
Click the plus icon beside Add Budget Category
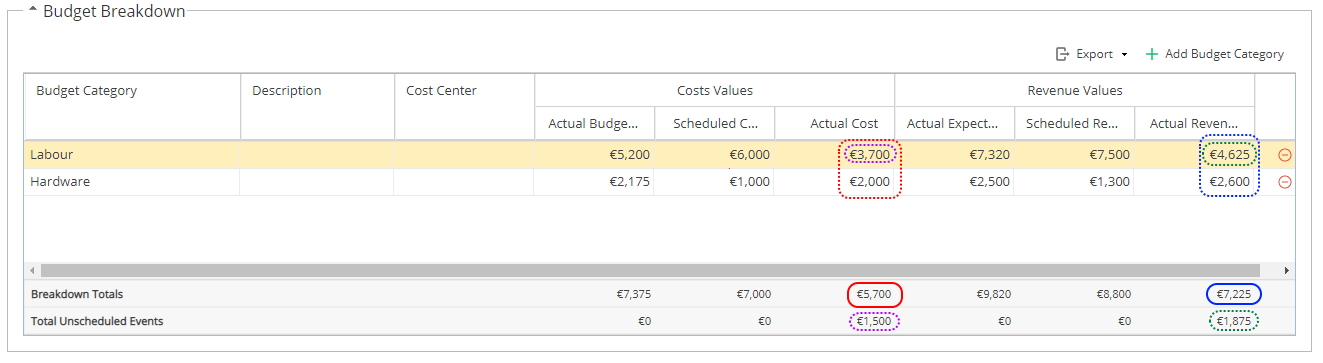(x=1152, y=54)
